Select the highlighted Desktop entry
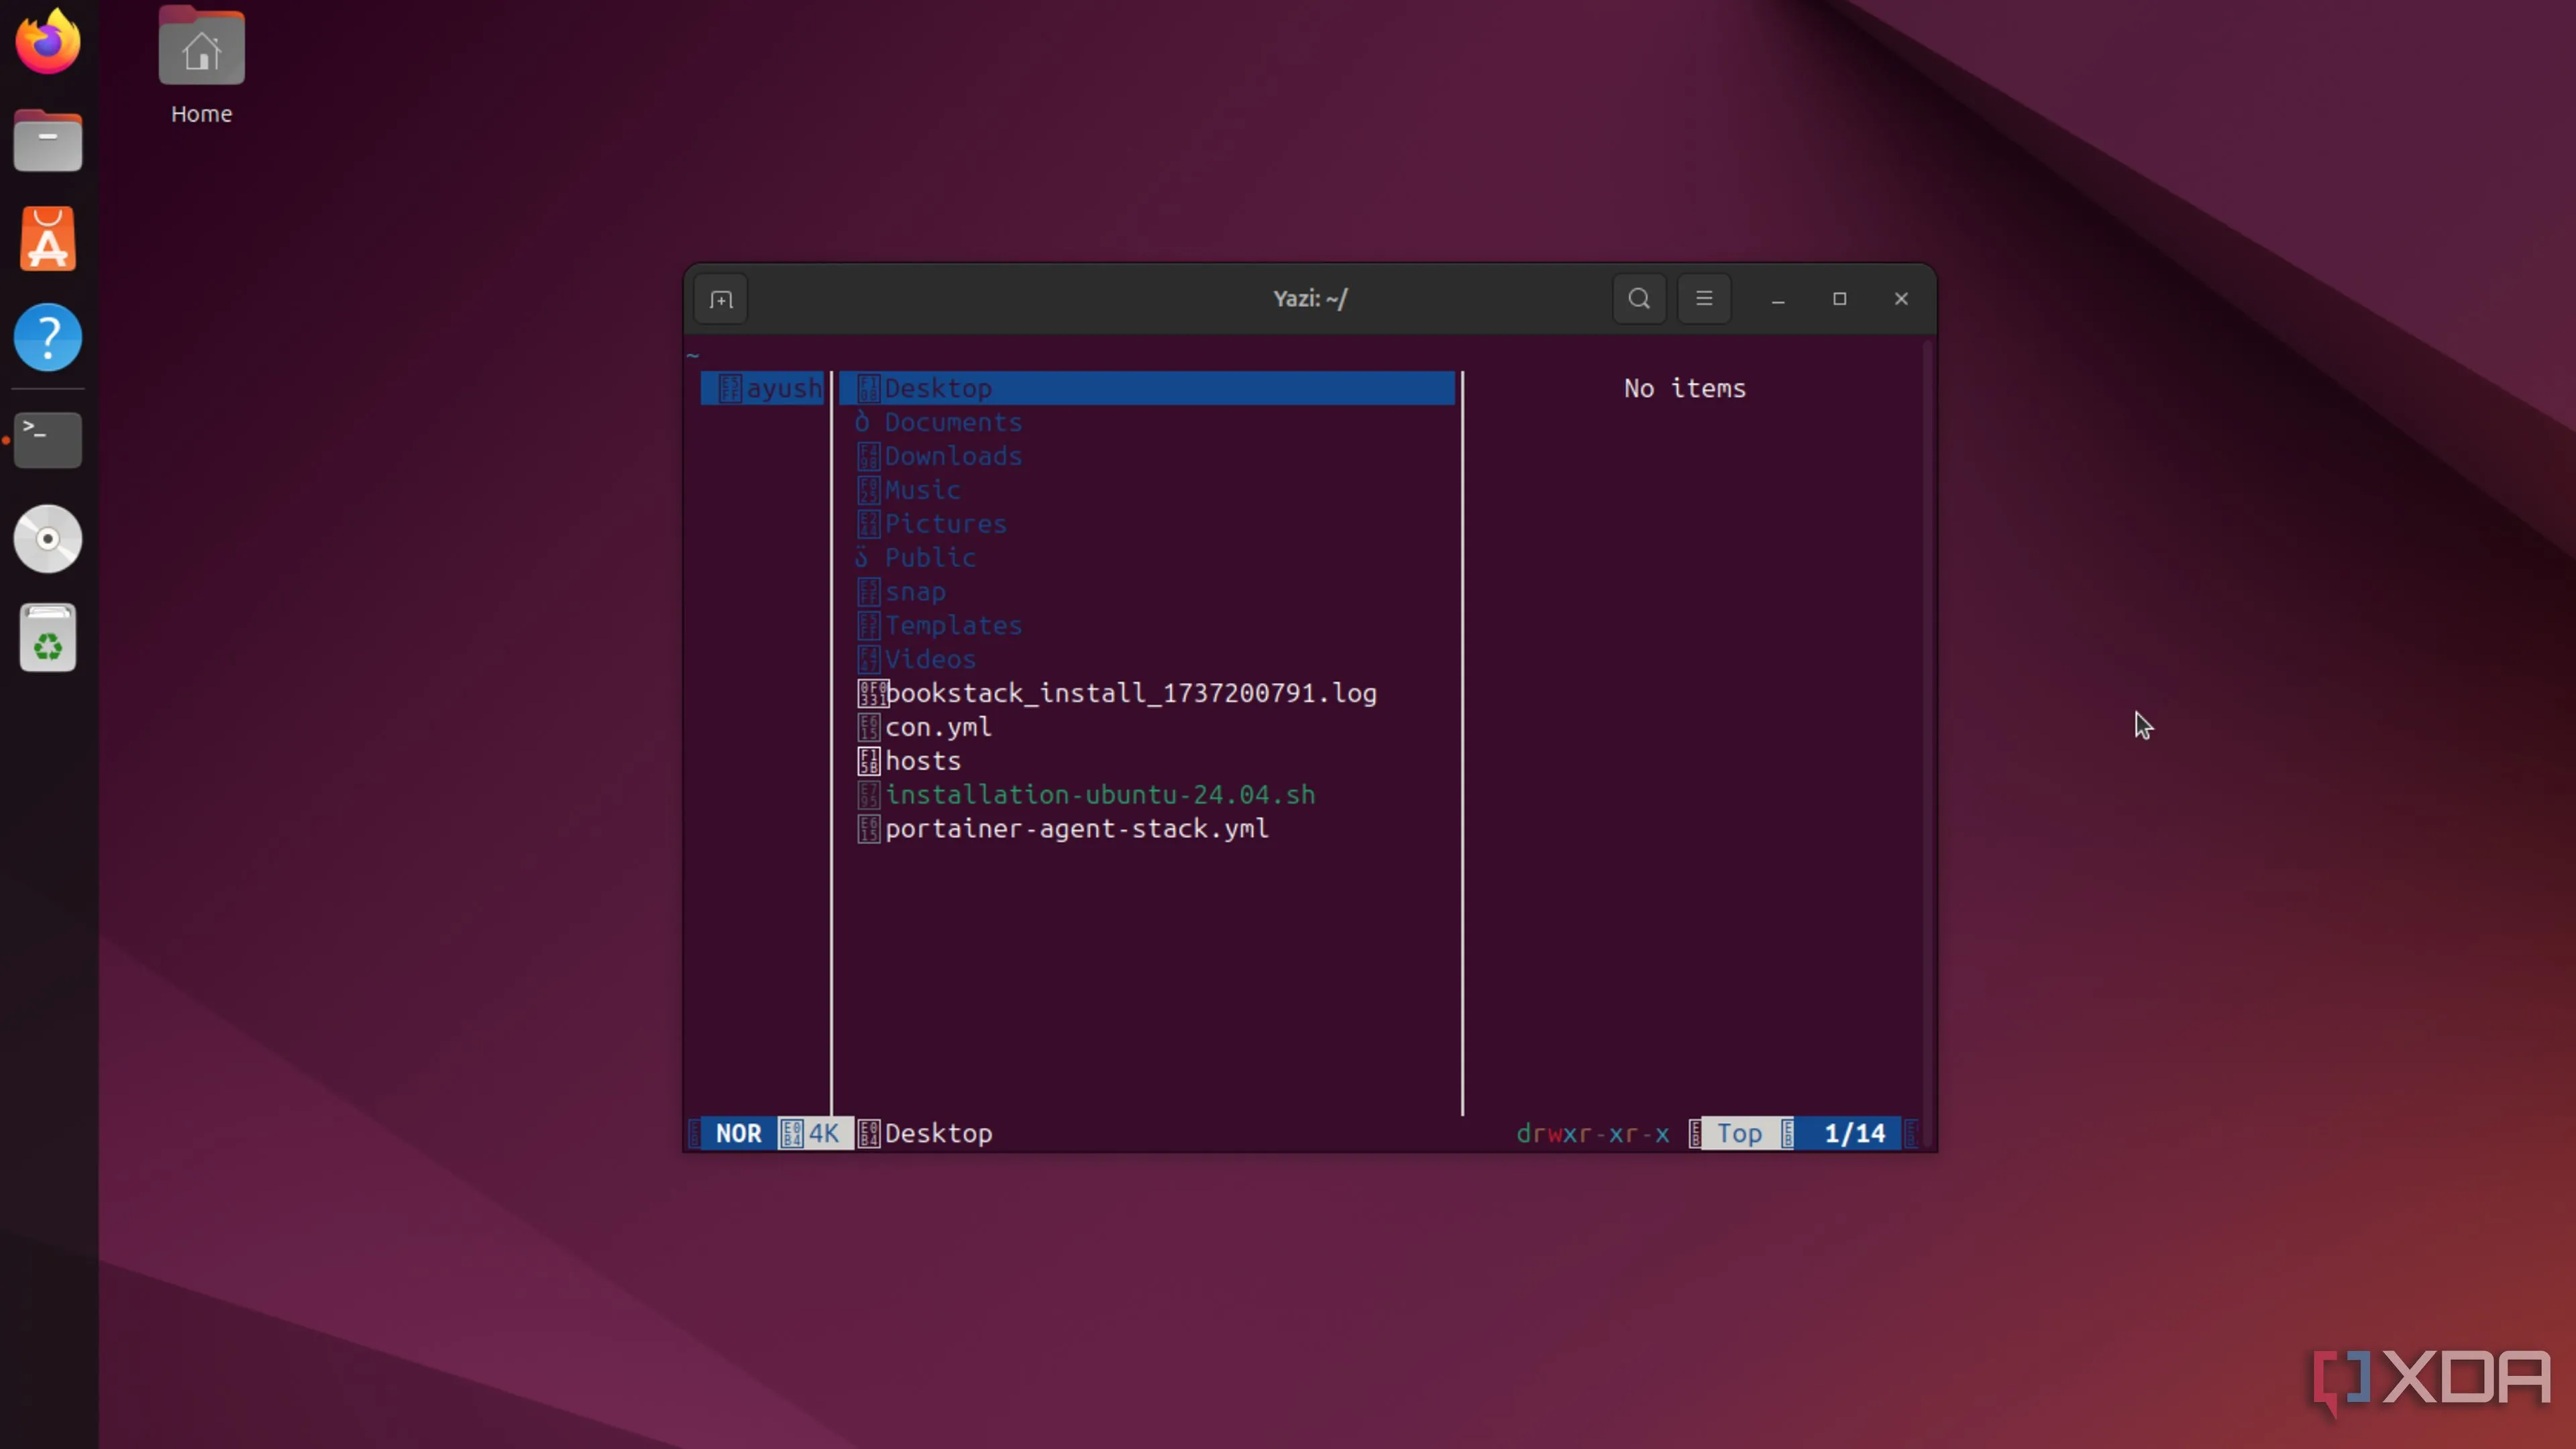 coord(938,388)
